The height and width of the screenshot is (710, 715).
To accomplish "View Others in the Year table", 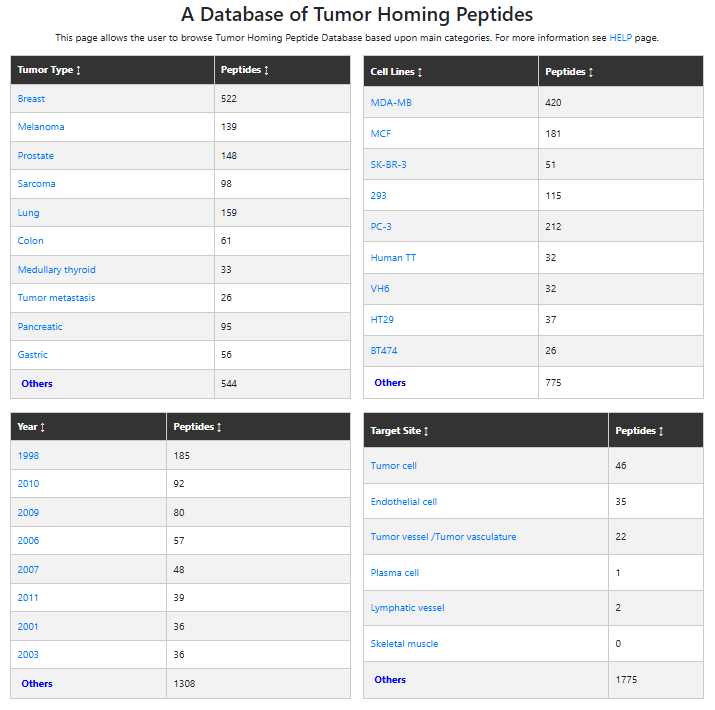I will (x=37, y=684).
